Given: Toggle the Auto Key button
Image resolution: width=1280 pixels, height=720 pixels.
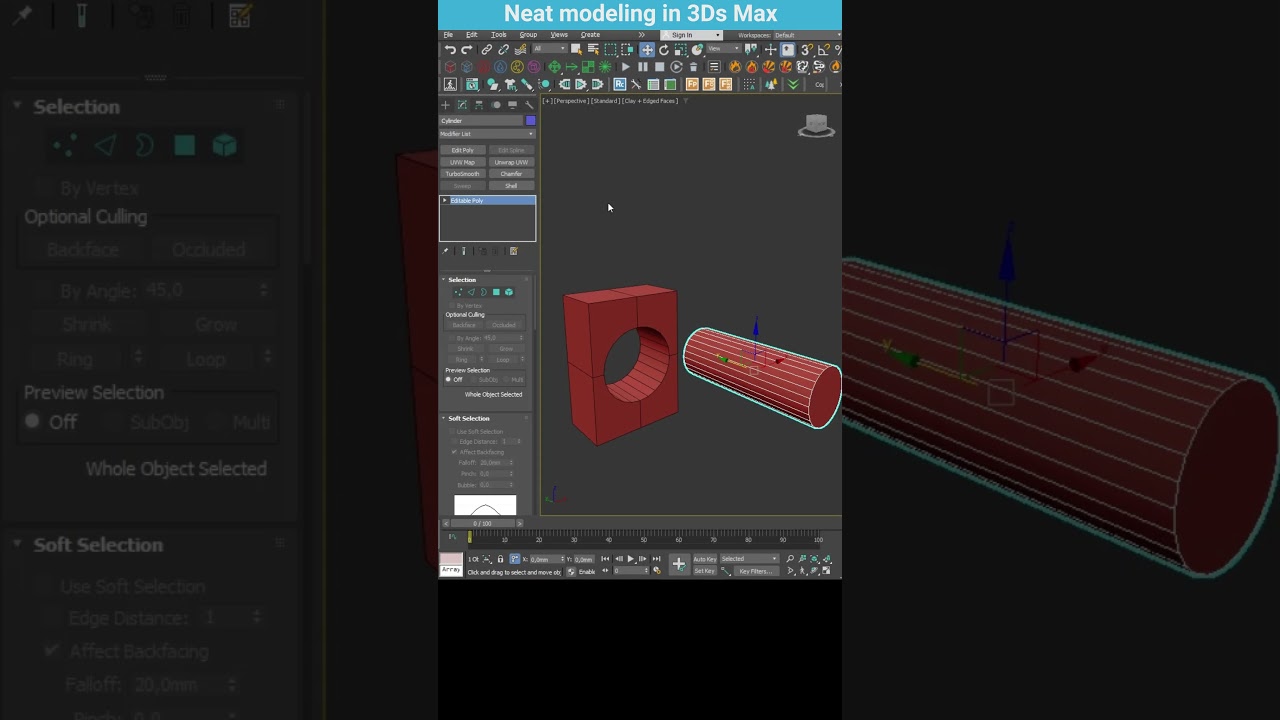Looking at the screenshot, I should (x=705, y=559).
